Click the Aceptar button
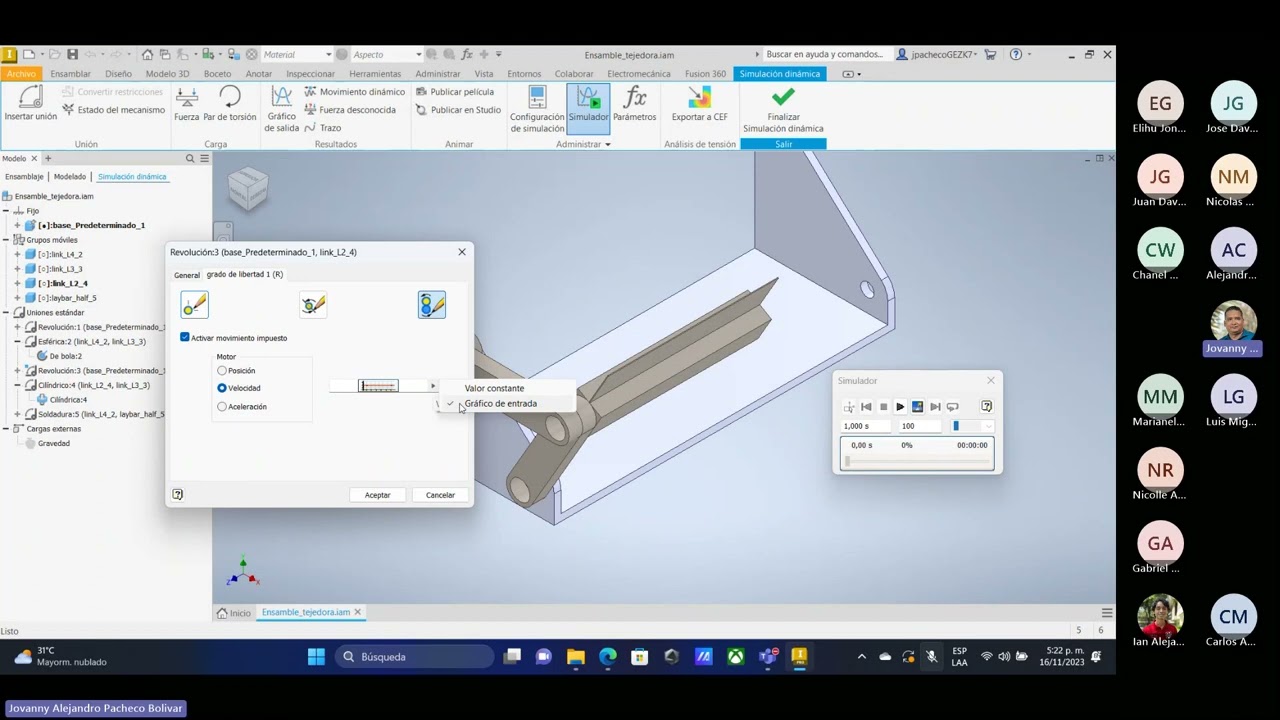The height and width of the screenshot is (720, 1280). 377,495
